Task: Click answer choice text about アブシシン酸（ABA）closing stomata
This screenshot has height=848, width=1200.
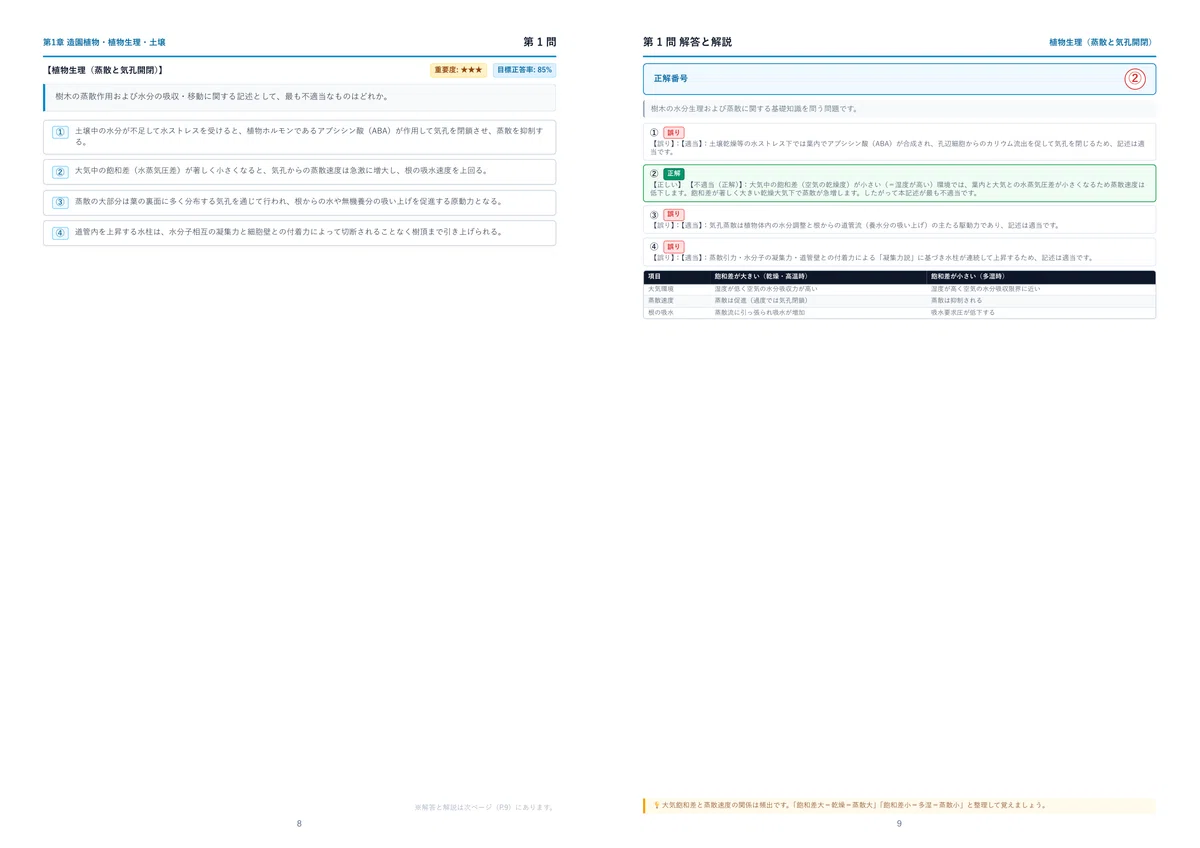Action: pos(309,136)
